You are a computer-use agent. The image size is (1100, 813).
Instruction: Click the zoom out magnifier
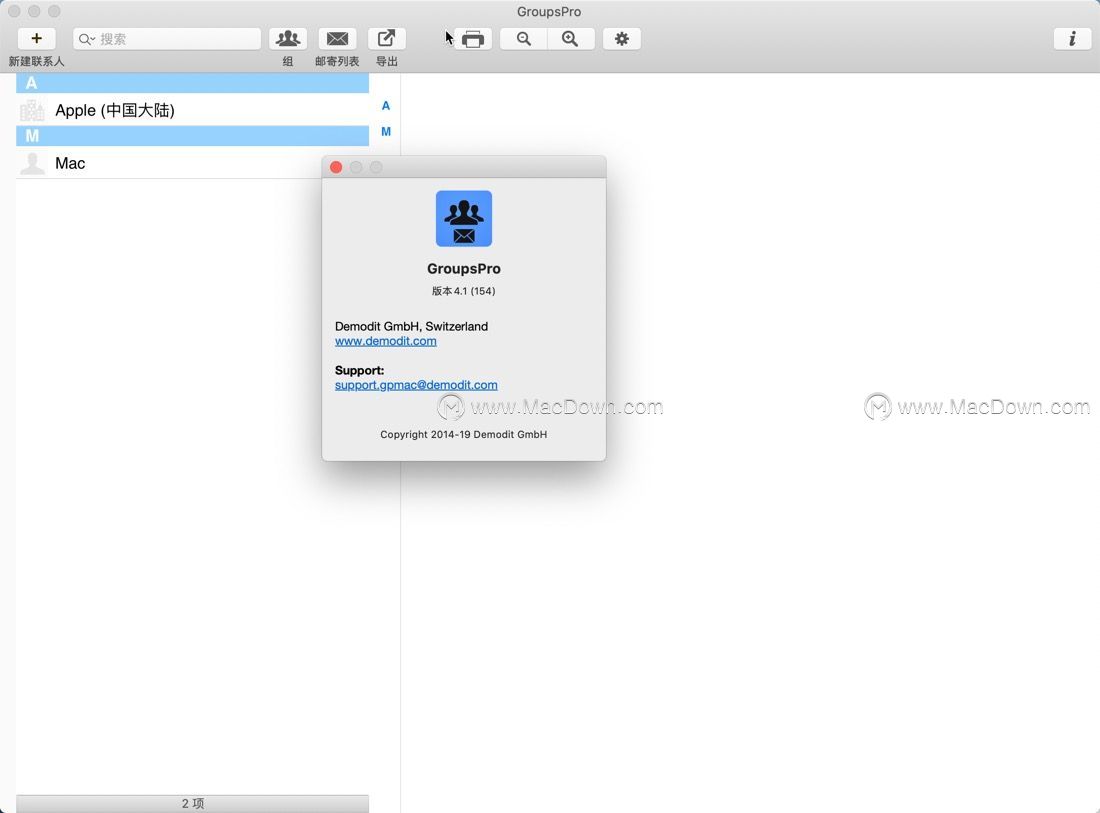(524, 39)
